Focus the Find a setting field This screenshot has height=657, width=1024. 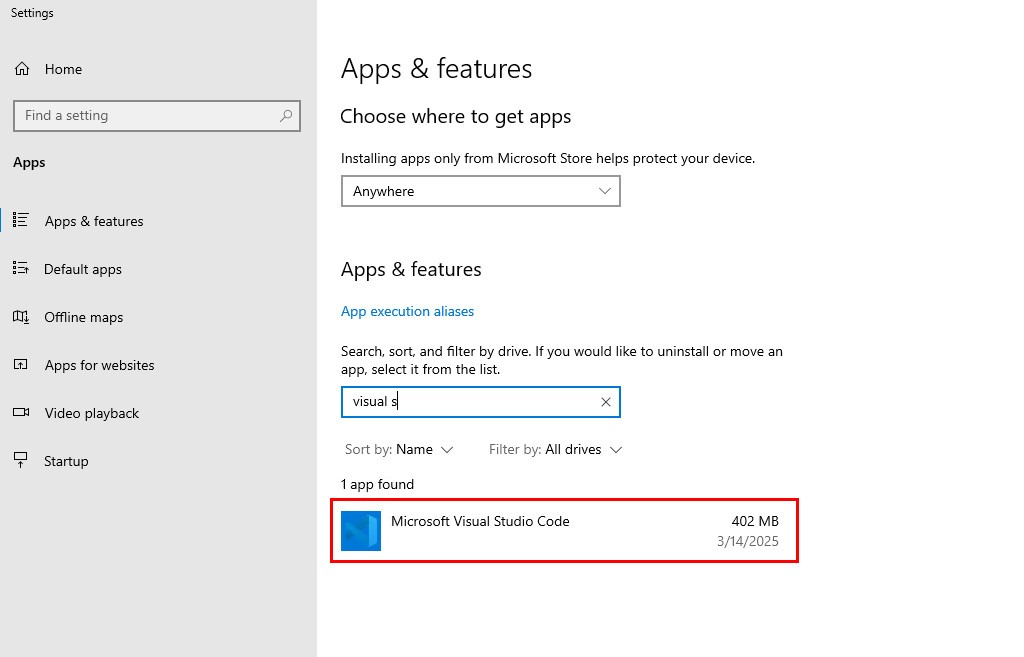pyautogui.click(x=157, y=116)
